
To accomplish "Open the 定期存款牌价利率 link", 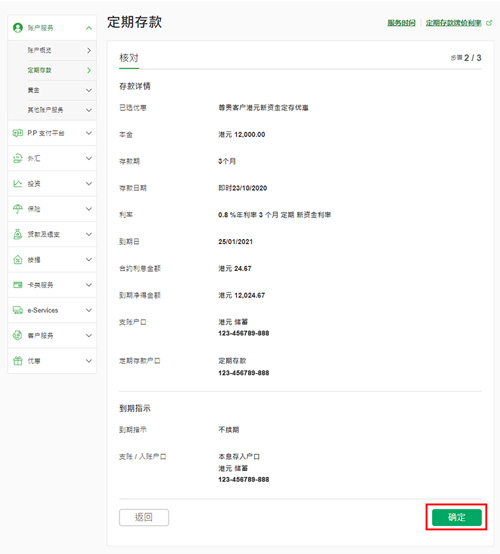I will (x=453, y=23).
